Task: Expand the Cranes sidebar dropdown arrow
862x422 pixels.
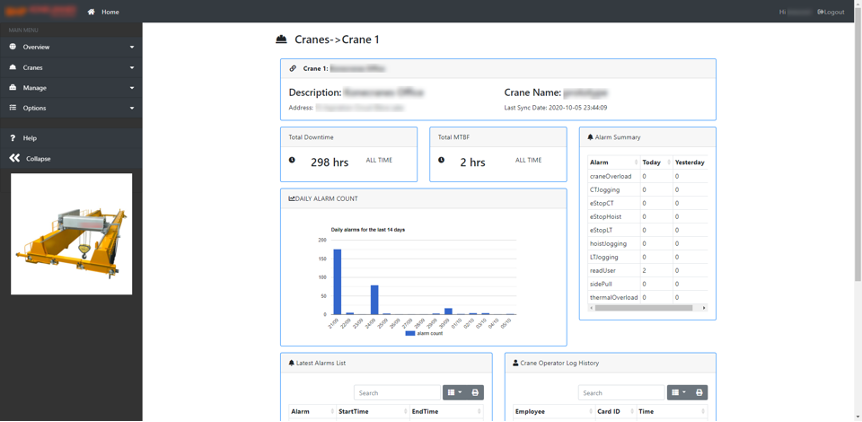Action: click(132, 68)
